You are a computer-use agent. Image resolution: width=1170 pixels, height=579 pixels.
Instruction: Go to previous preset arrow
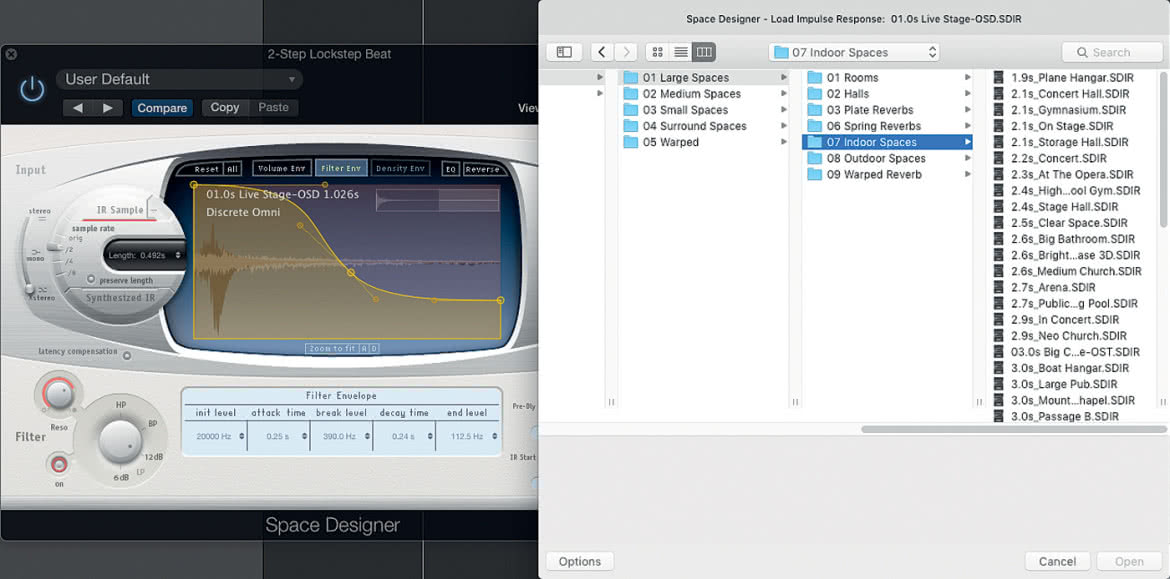tap(78, 108)
